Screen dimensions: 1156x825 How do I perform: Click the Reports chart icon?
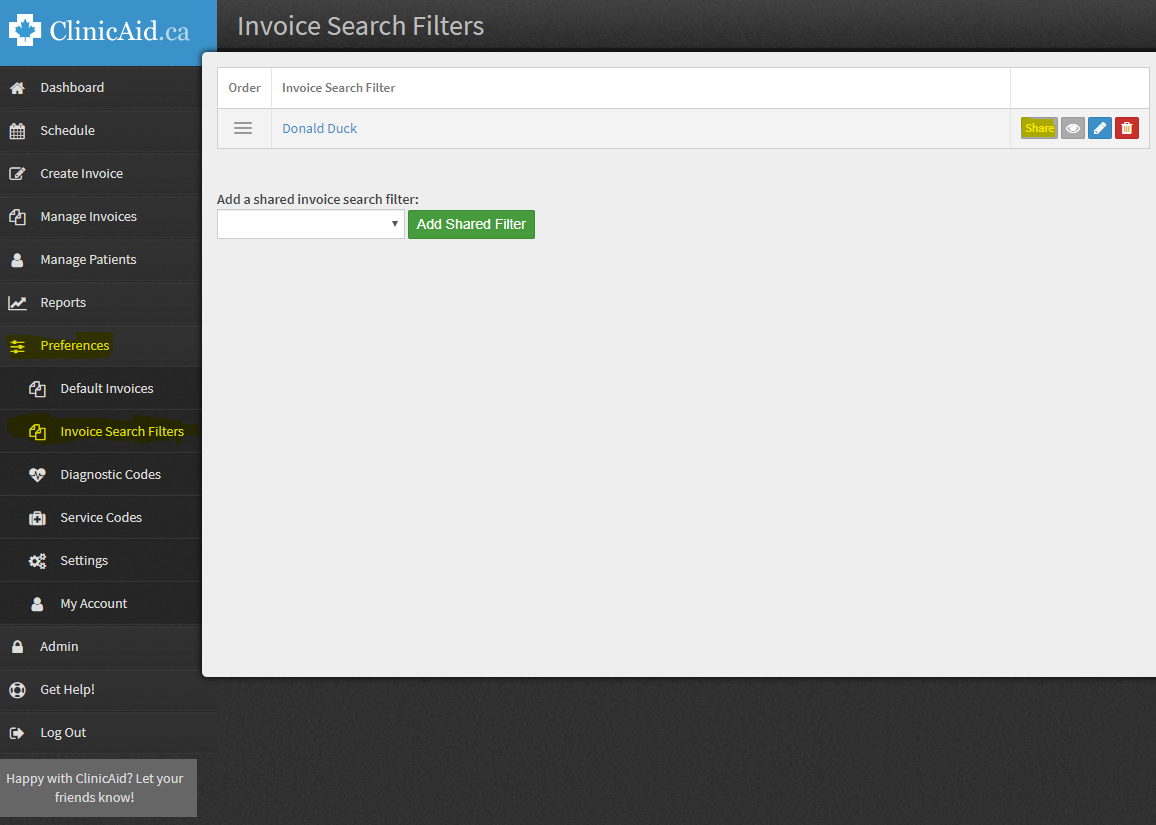[x=18, y=303]
